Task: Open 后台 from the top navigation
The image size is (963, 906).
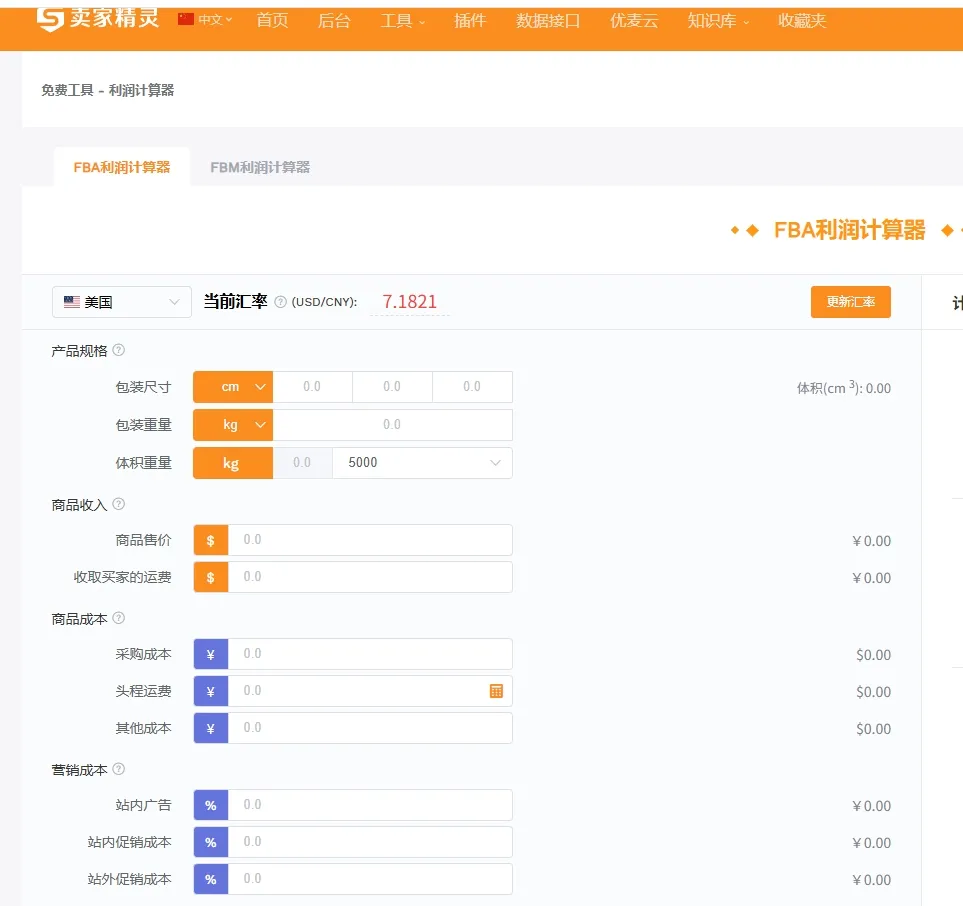Action: (x=334, y=21)
